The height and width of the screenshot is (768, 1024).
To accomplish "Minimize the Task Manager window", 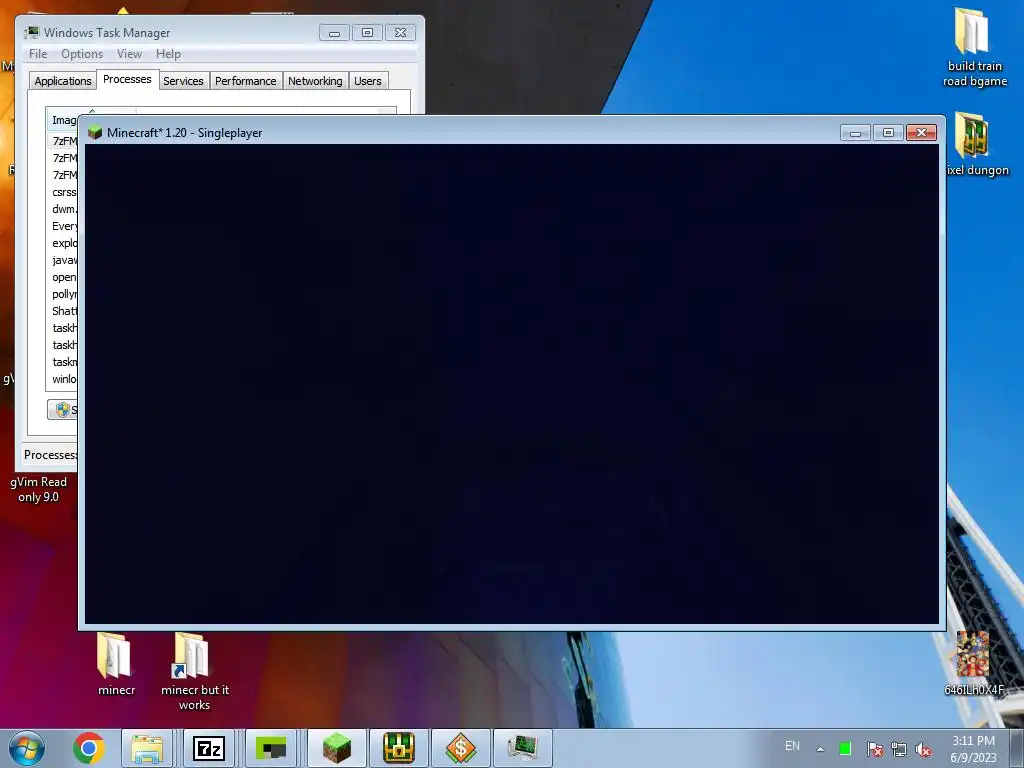I will (x=334, y=33).
